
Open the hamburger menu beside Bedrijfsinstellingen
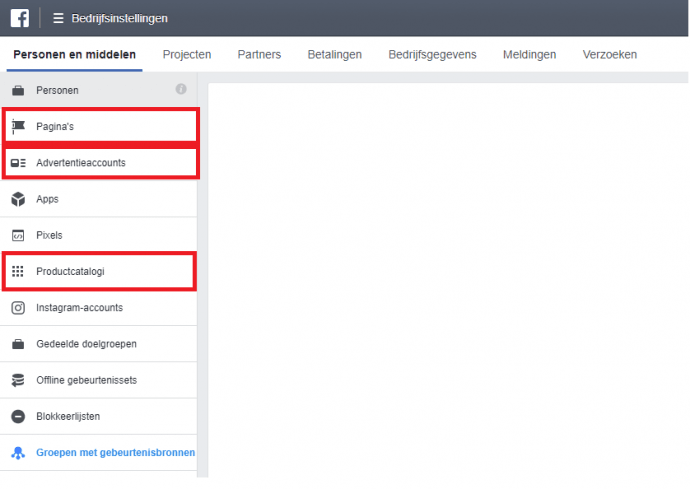click(x=58, y=18)
